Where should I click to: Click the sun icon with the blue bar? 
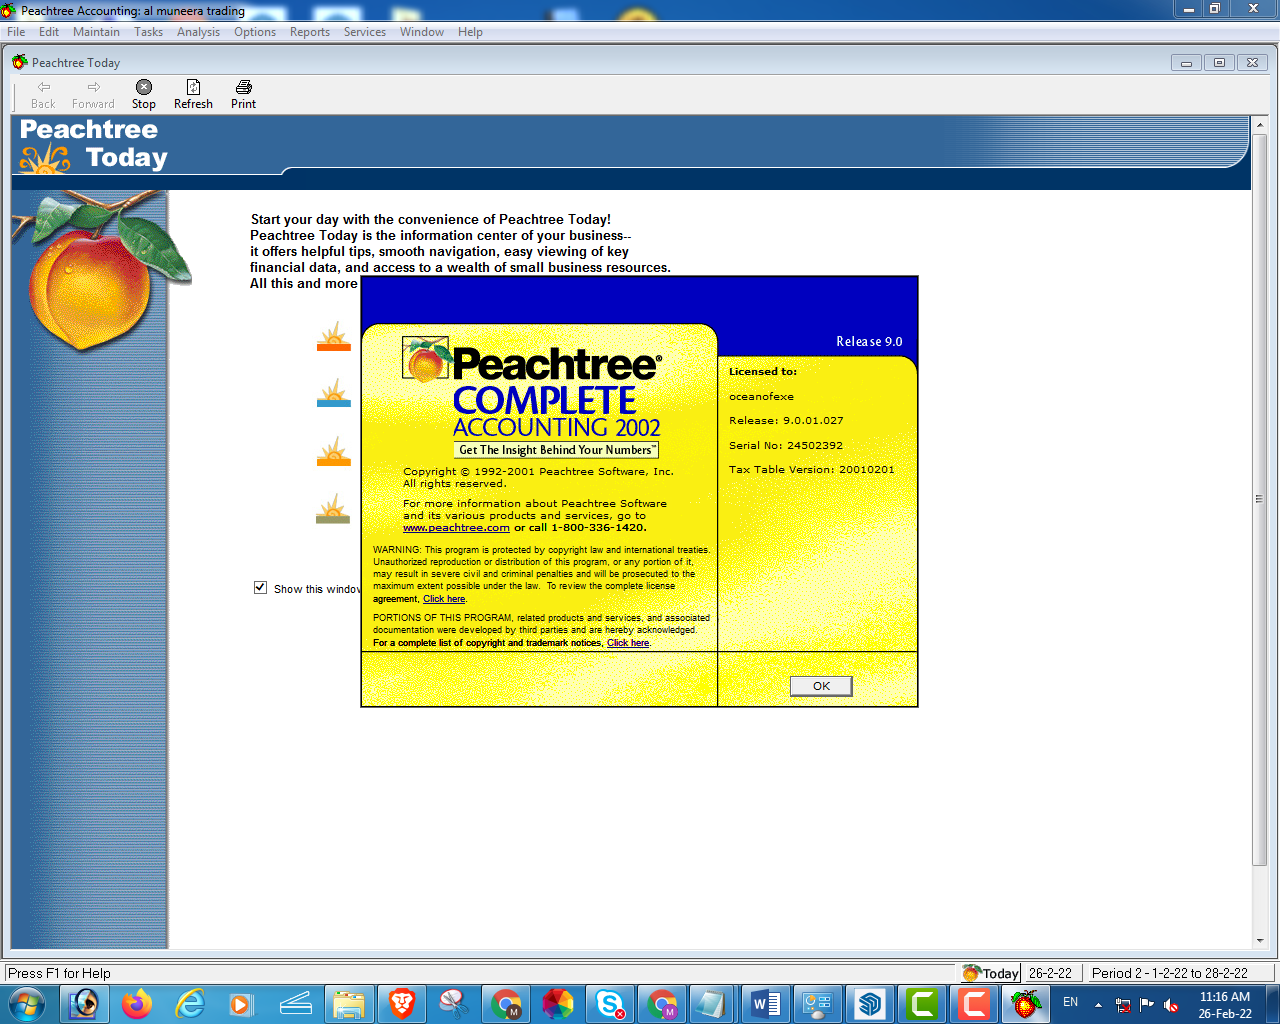pos(334,393)
